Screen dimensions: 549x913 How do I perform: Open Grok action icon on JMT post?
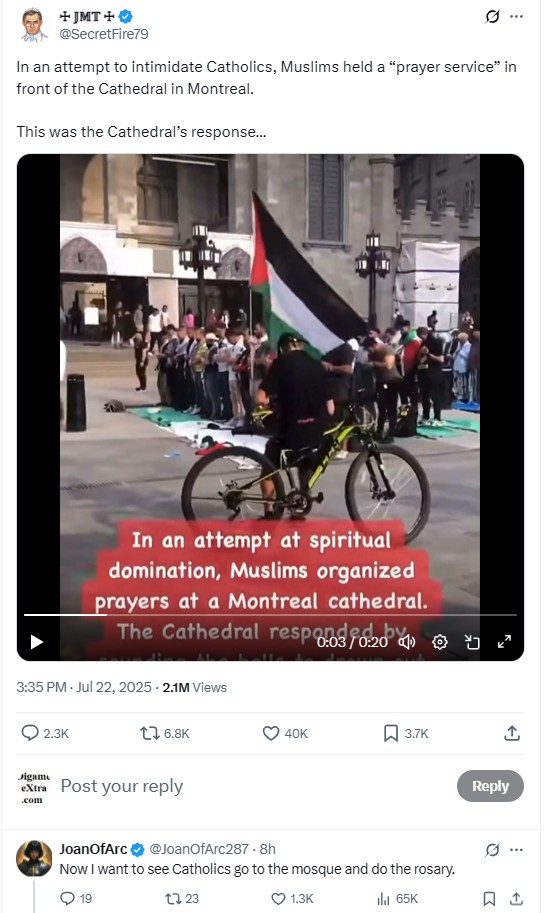pyautogui.click(x=492, y=17)
